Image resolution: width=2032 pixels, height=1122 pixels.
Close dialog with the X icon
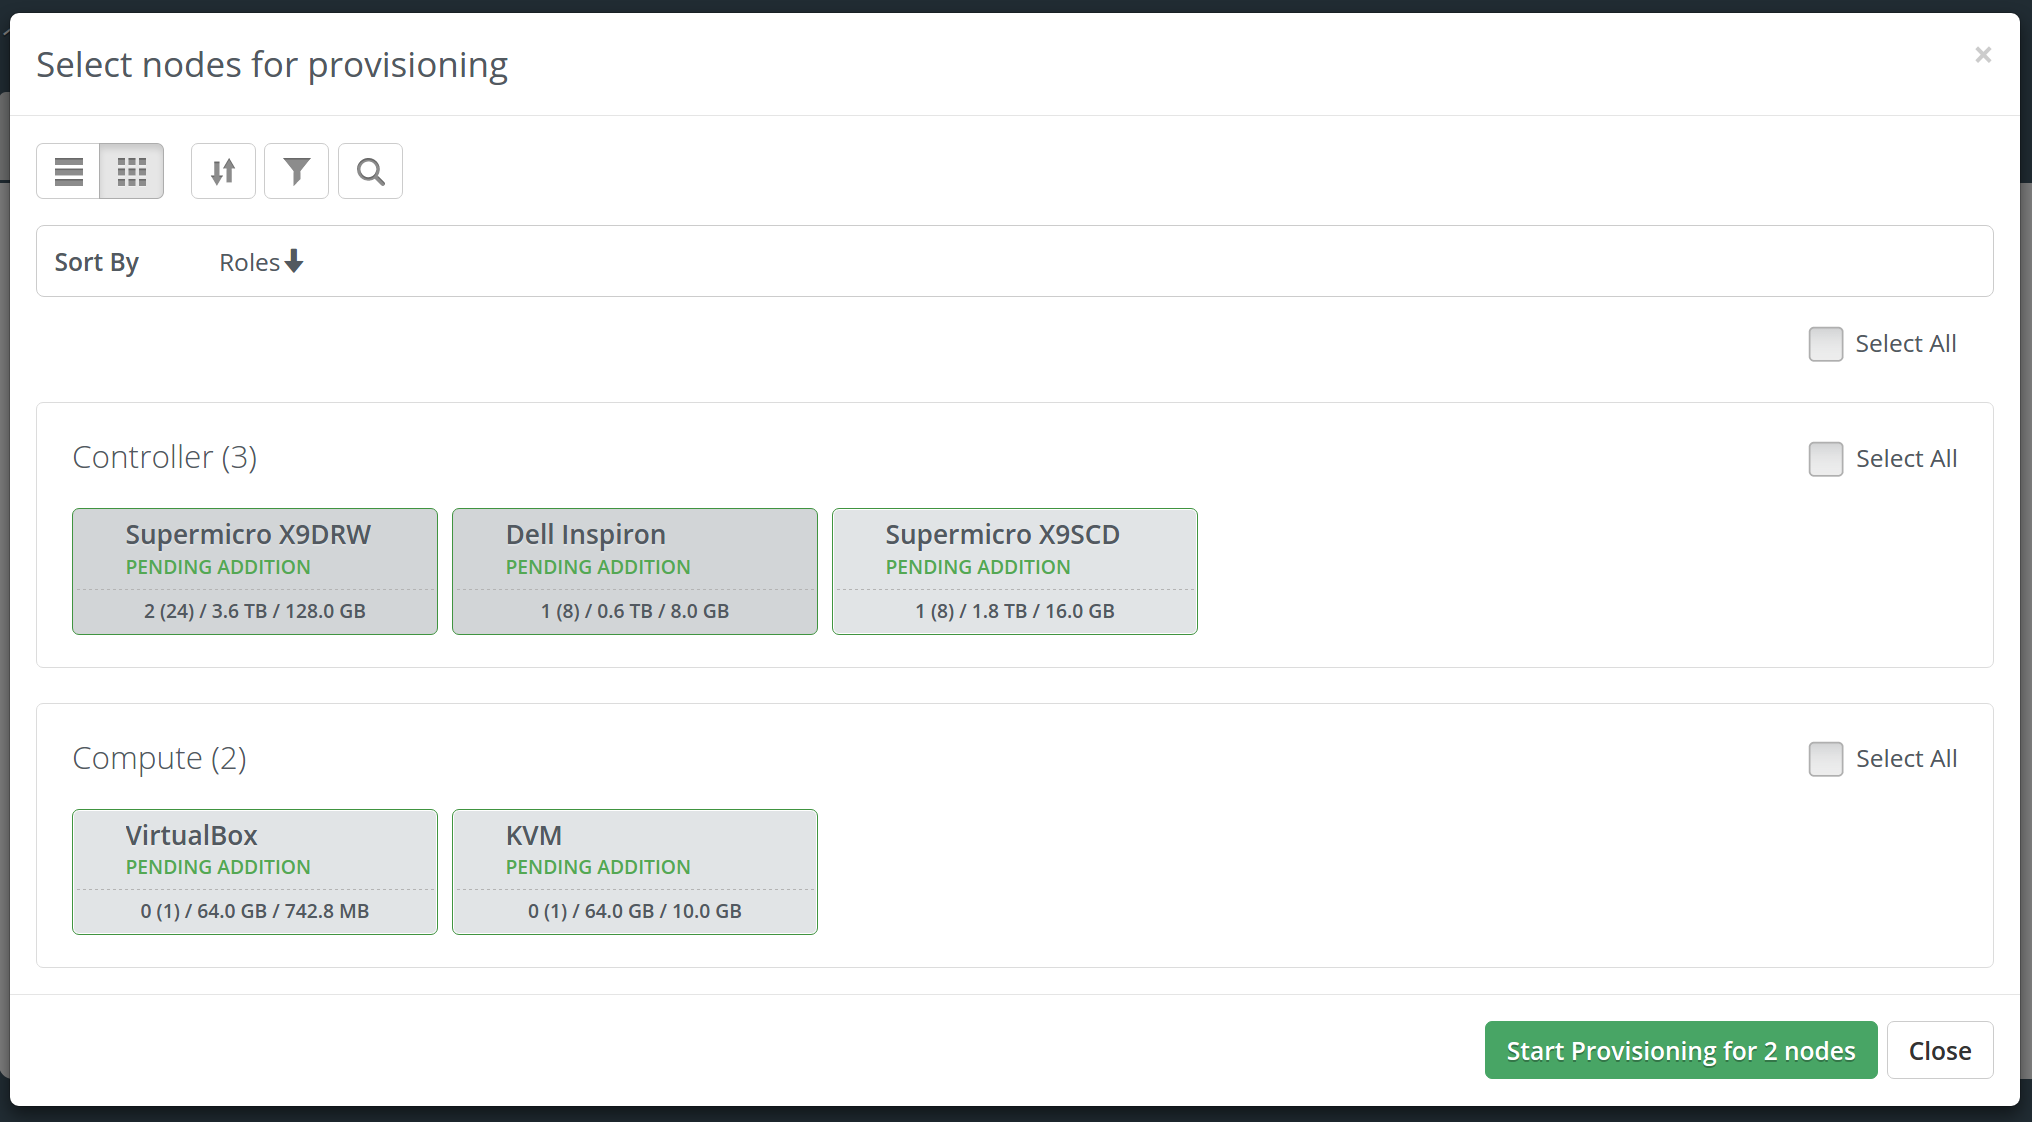(1983, 55)
